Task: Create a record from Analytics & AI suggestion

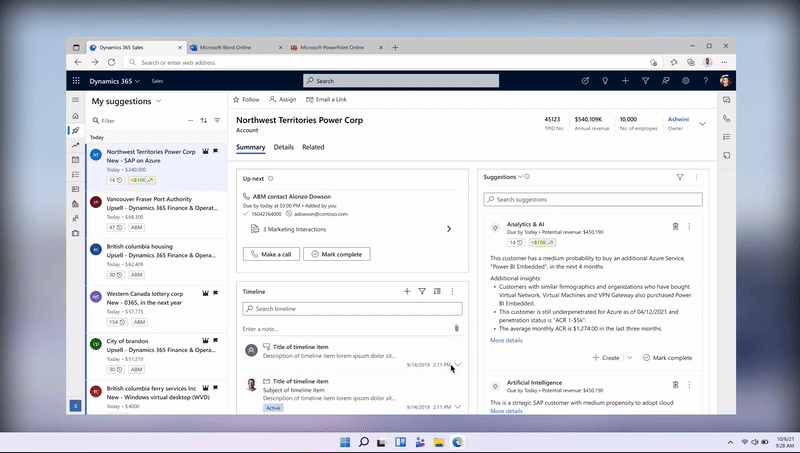Action: (606, 358)
